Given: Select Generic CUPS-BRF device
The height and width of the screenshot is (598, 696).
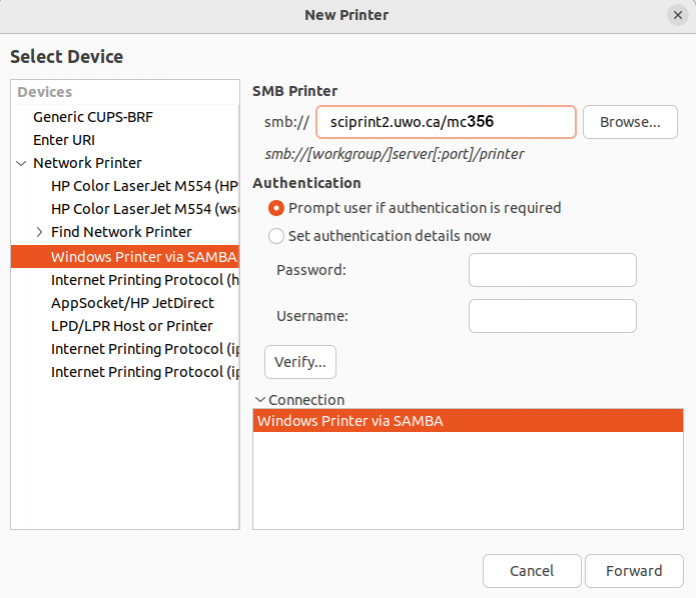Looking at the screenshot, I should pyautogui.click(x=92, y=117).
